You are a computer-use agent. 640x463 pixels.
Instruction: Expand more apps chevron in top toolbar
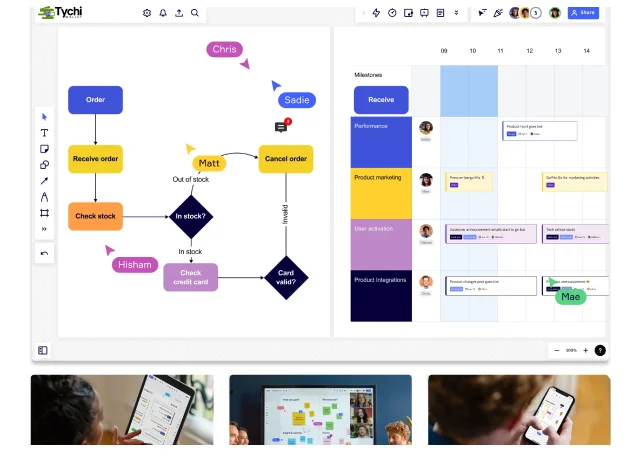(456, 13)
